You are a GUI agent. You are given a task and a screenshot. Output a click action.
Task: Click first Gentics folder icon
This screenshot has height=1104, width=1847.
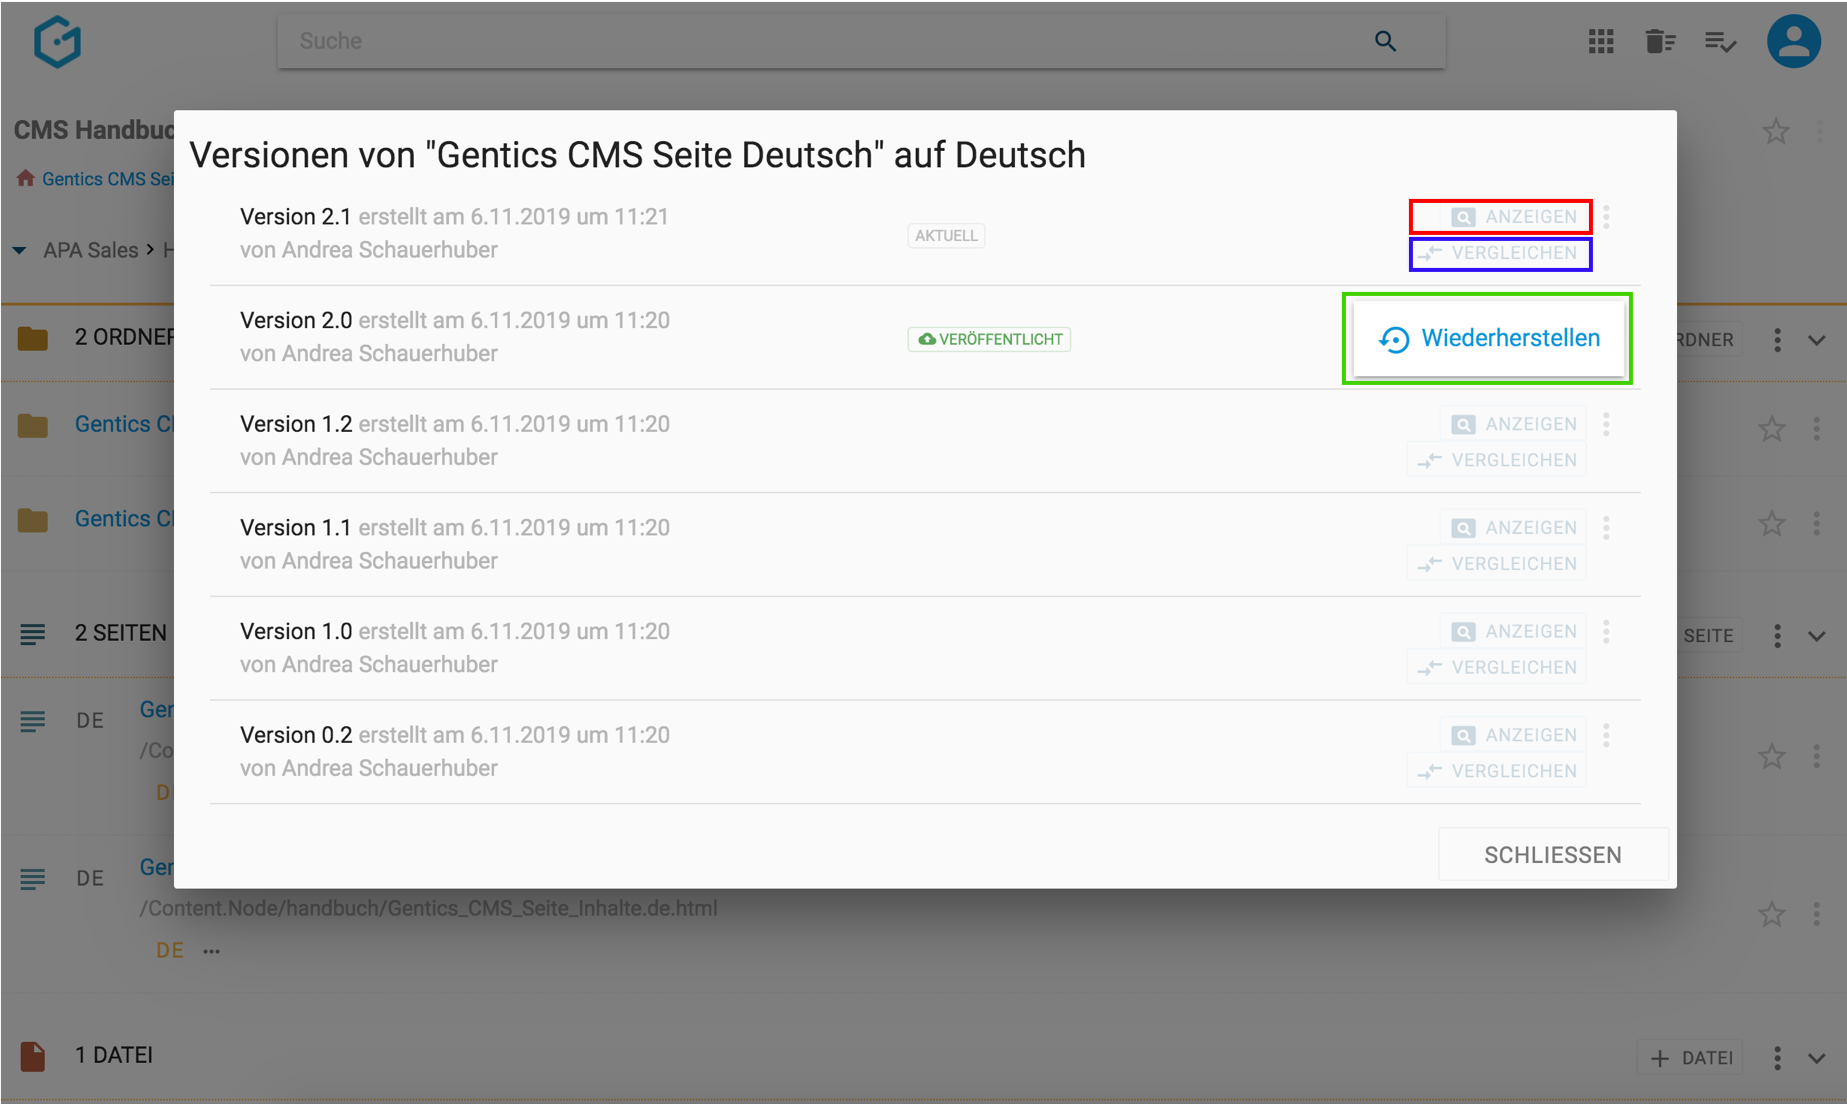point(33,426)
